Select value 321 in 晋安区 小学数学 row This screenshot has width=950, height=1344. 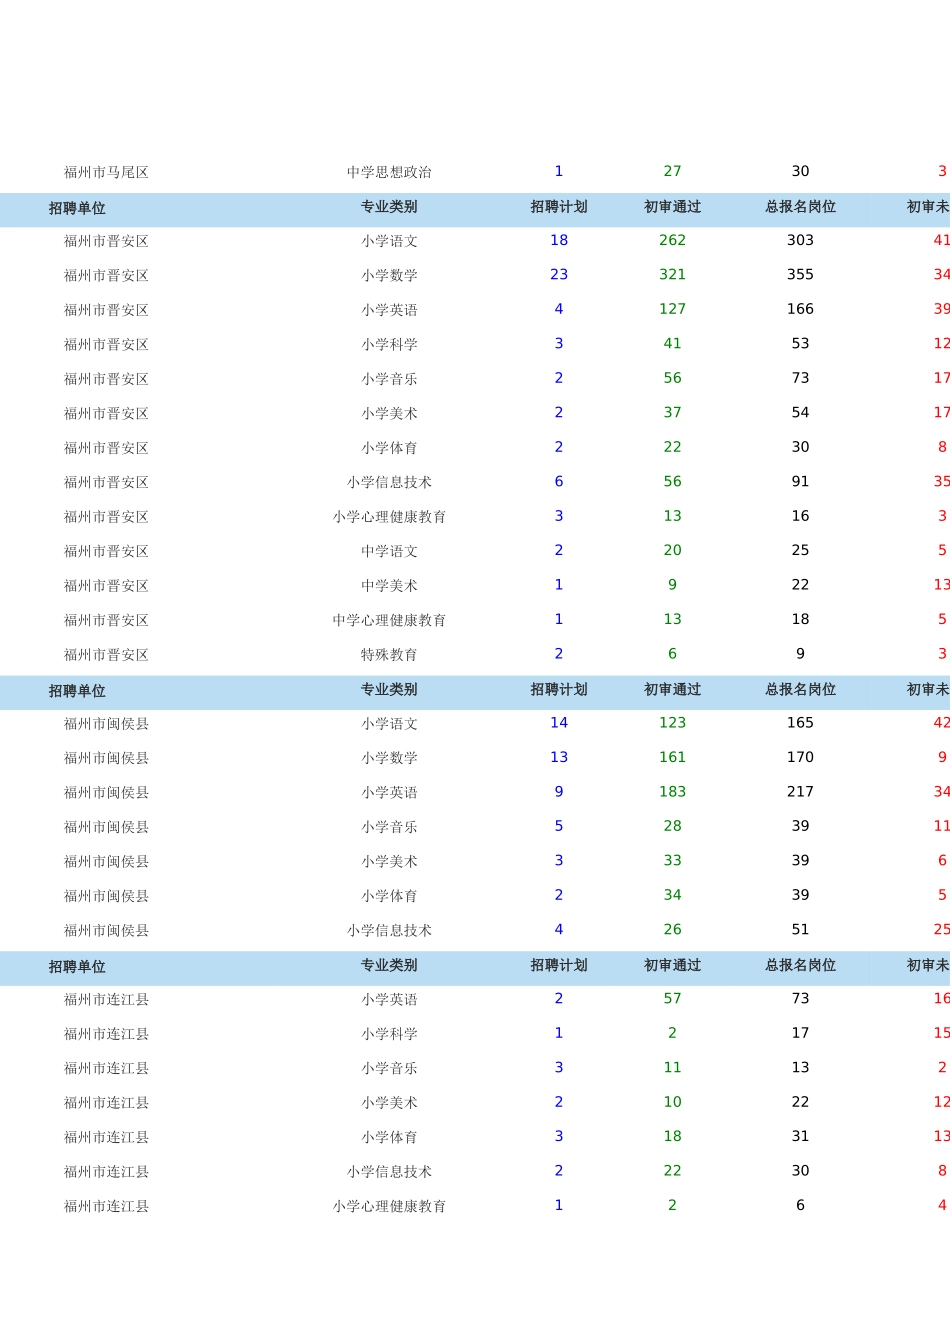[672, 275]
